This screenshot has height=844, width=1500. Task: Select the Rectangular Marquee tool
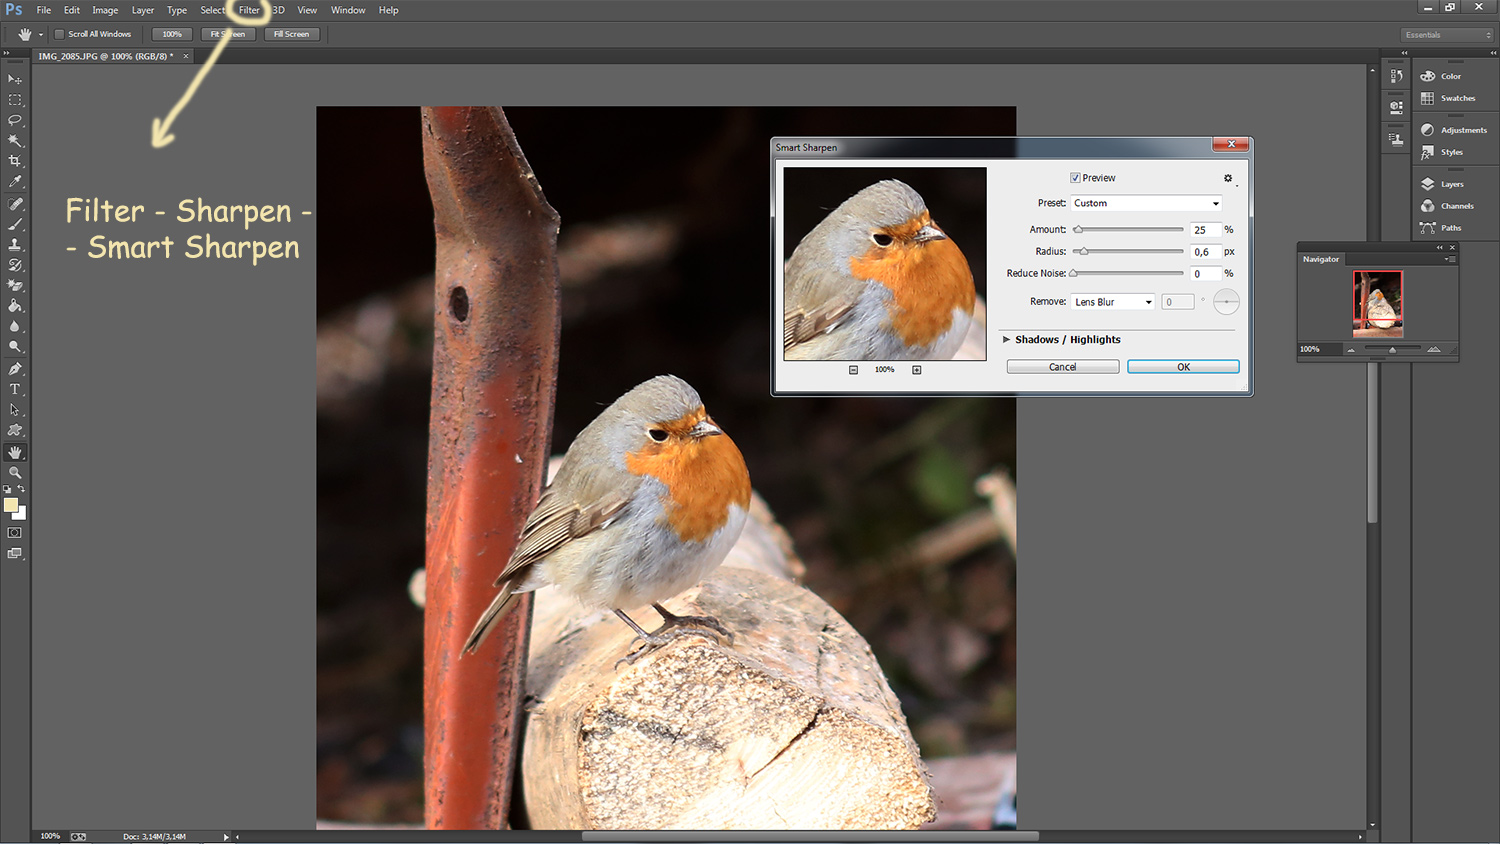[15, 100]
